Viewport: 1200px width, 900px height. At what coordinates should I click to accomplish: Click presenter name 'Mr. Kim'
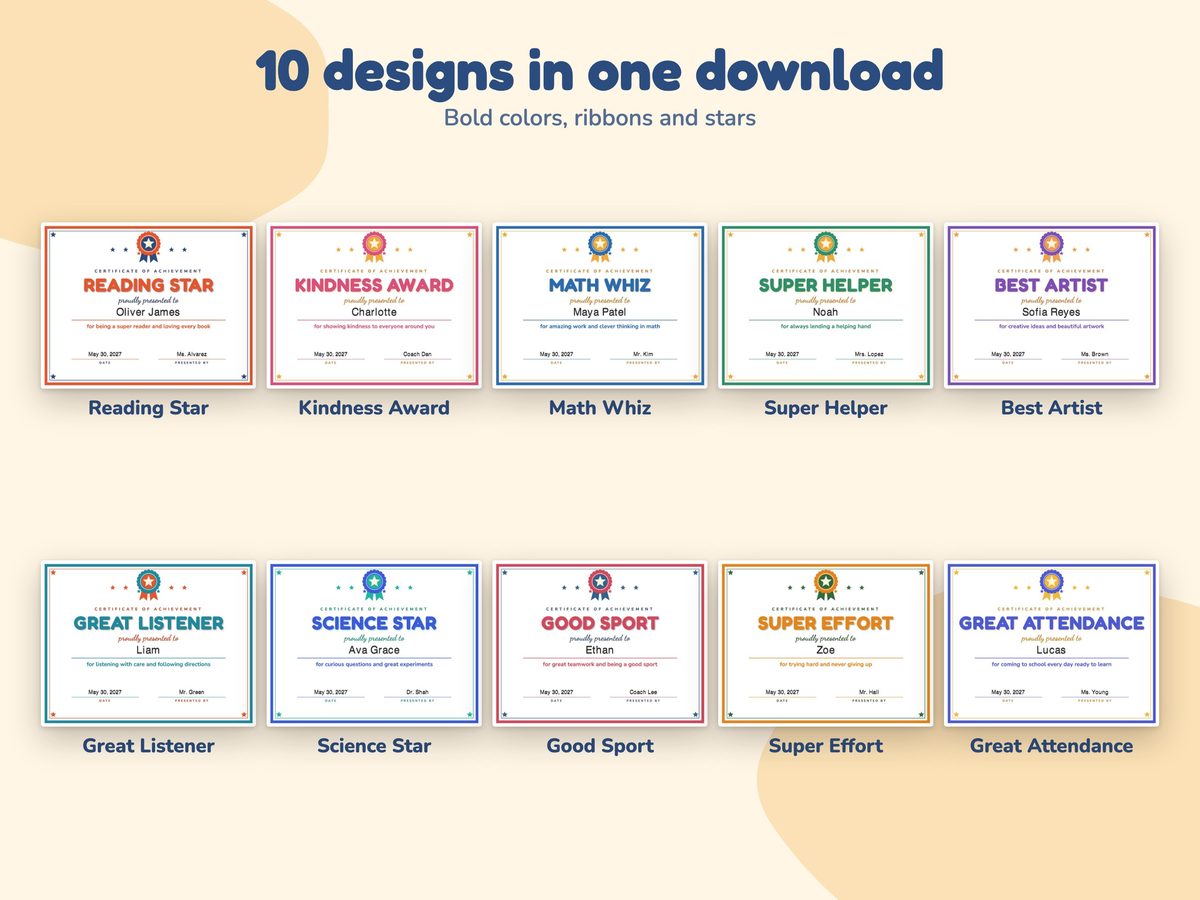[644, 354]
